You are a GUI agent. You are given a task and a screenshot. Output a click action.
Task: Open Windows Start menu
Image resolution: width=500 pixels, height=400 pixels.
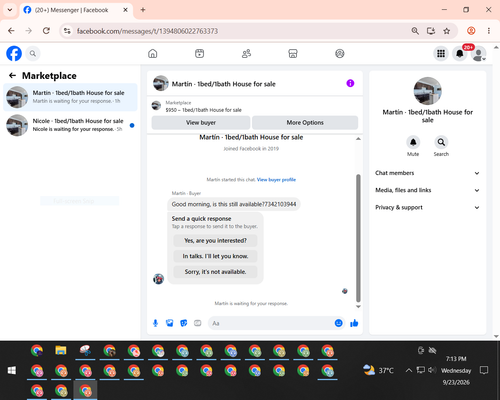[12, 370]
